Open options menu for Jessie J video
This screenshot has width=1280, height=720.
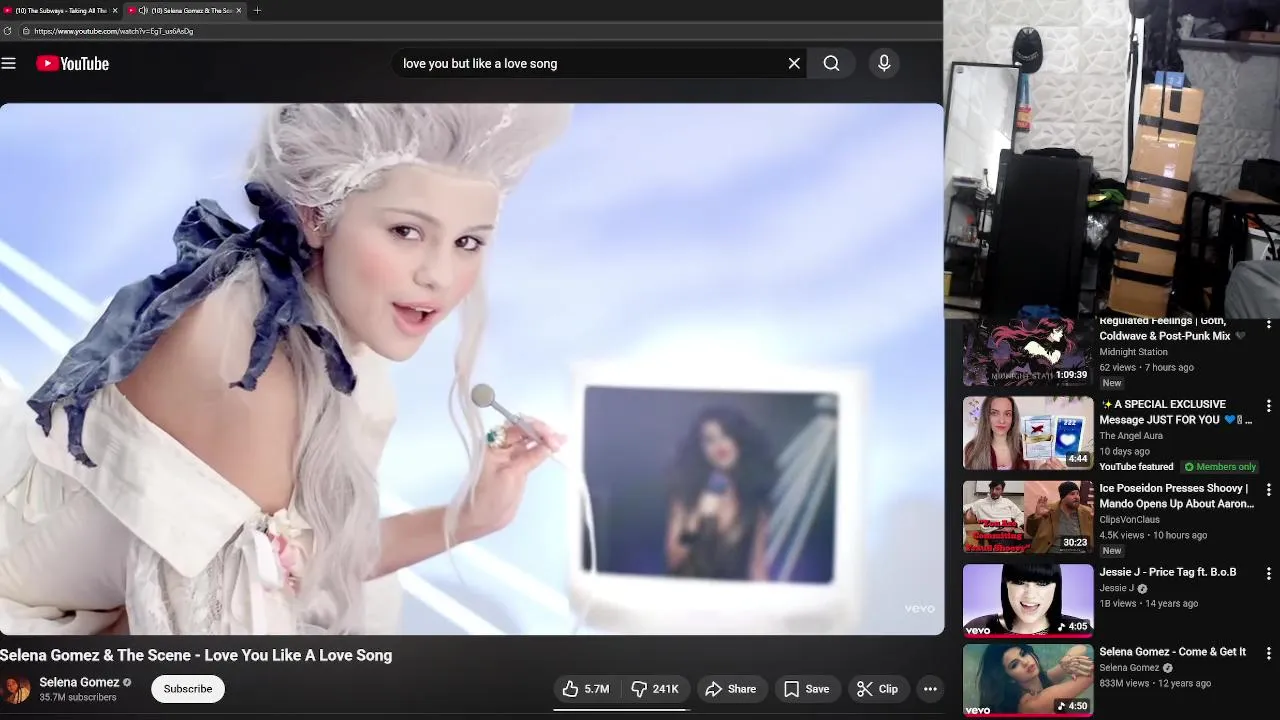point(1268,574)
